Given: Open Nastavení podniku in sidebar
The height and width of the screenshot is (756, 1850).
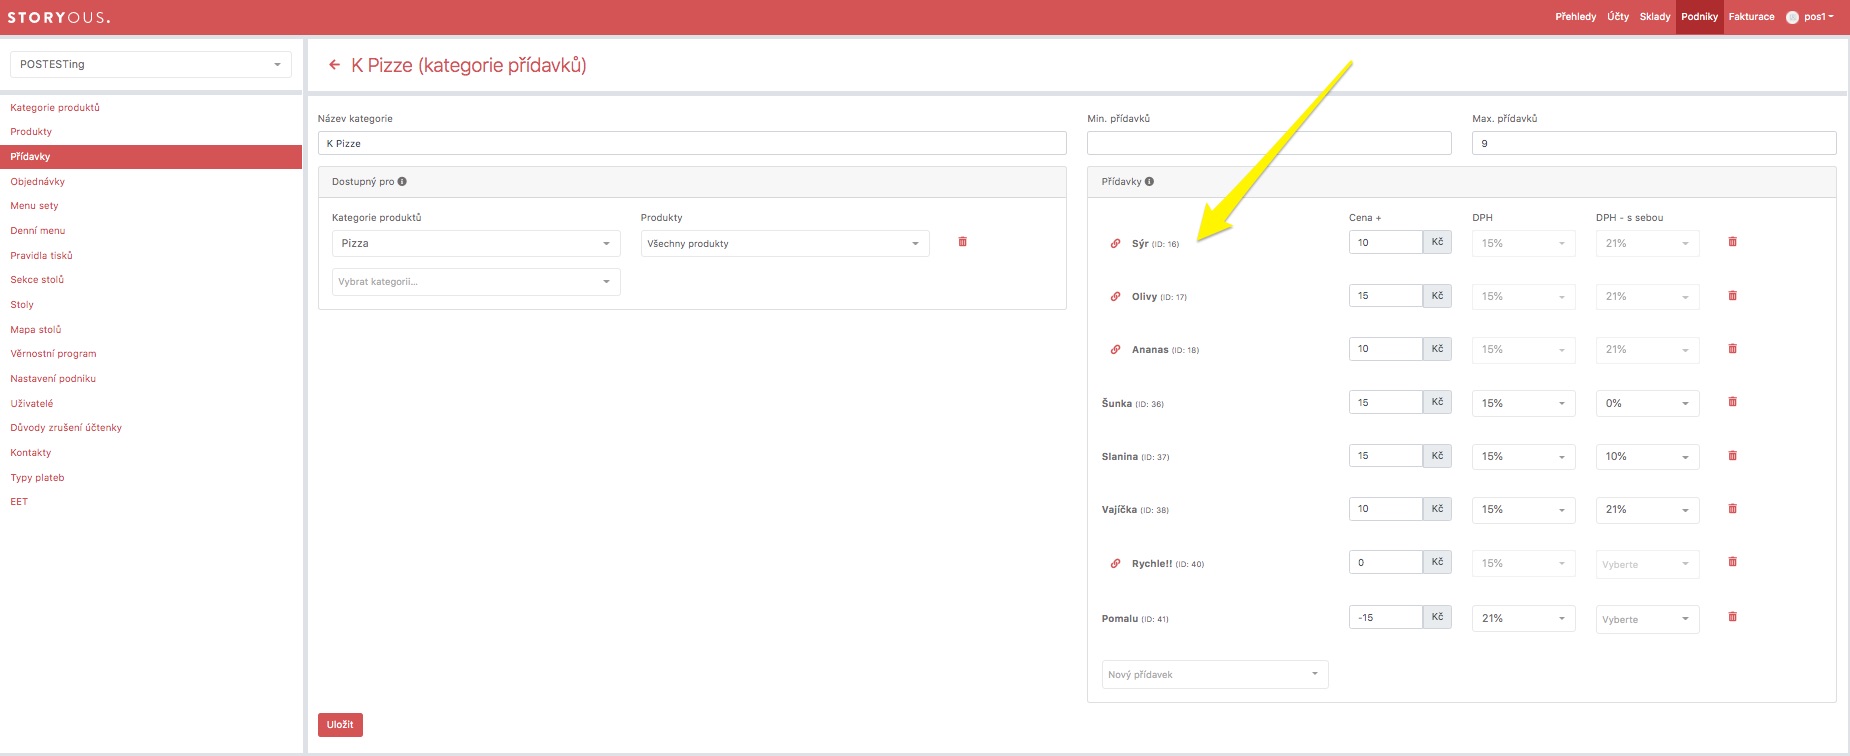Looking at the screenshot, I should pyautogui.click(x=53, y=379).
